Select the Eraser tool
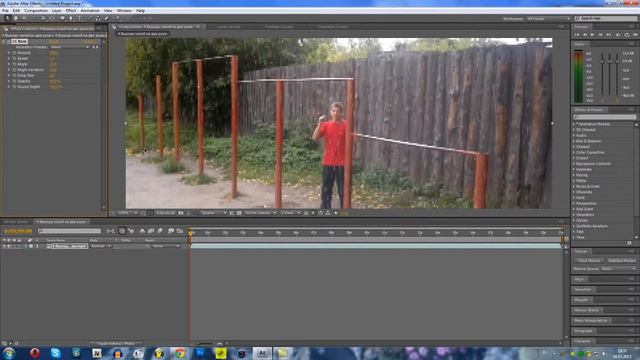640x360 pixels. 107,18
